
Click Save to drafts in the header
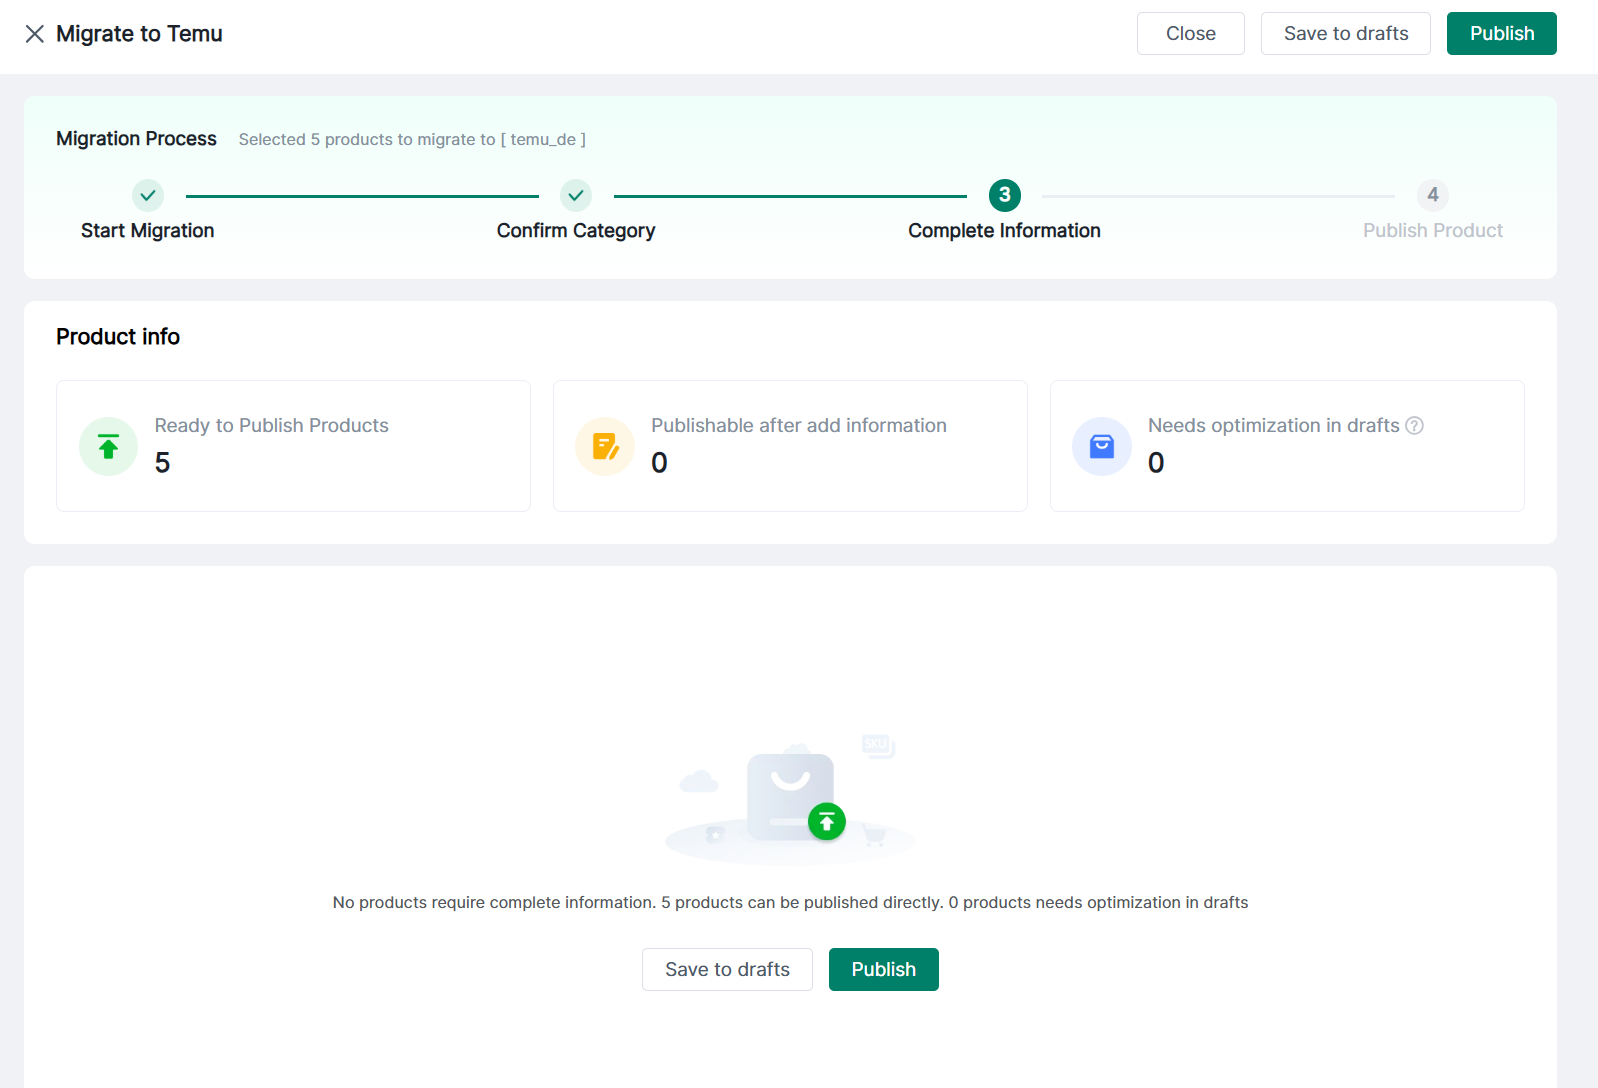pyautogui.click(x=1345, y=34)
